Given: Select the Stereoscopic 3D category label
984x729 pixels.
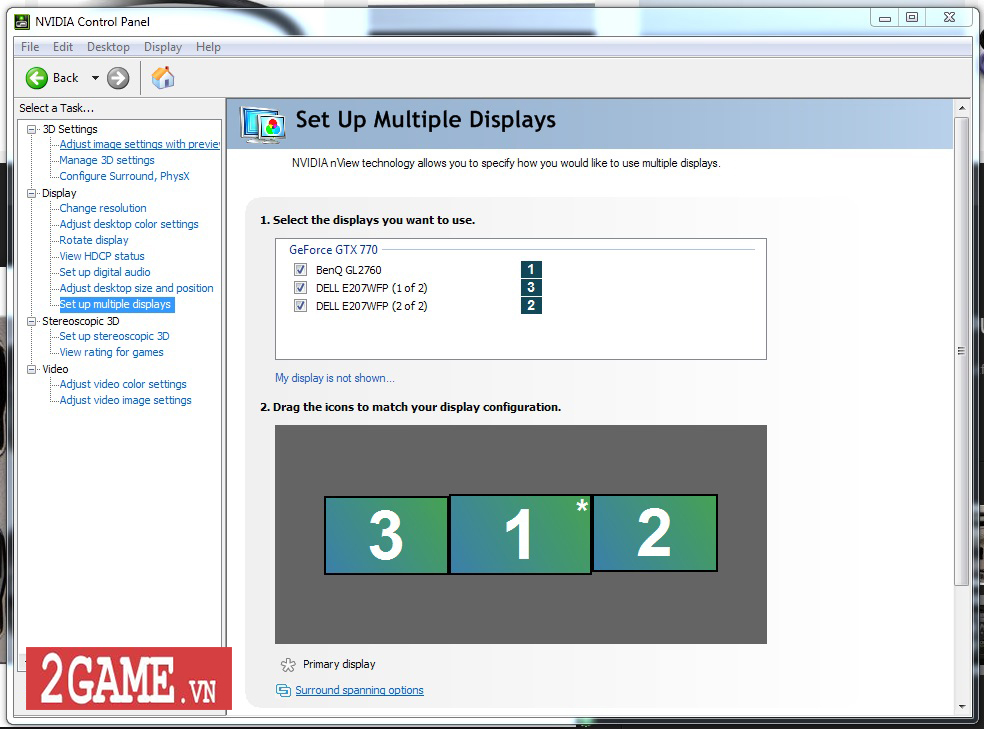Looking at the screenshot, I should pyautogui.click(x=80, y=321).
